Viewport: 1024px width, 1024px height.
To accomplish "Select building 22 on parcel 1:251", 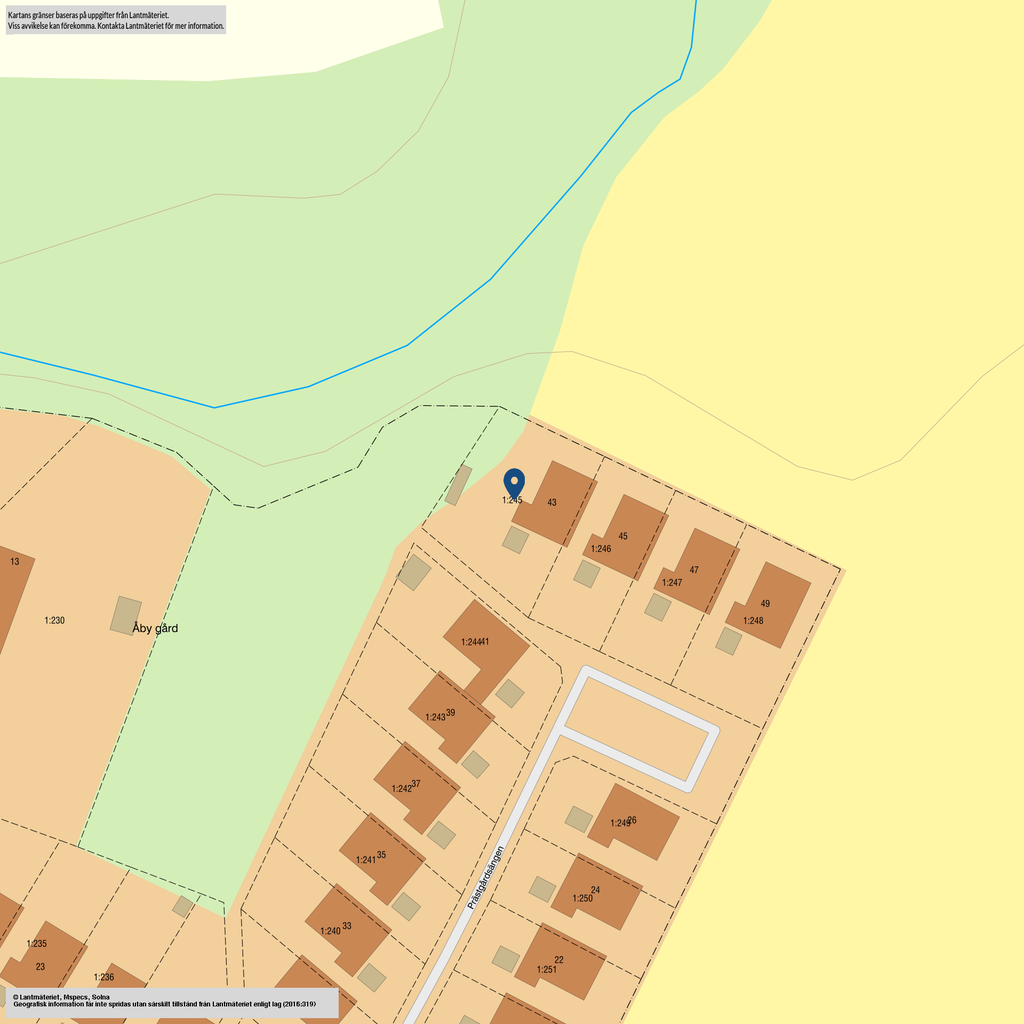I will pyautogui.click(x=559, y=961).
